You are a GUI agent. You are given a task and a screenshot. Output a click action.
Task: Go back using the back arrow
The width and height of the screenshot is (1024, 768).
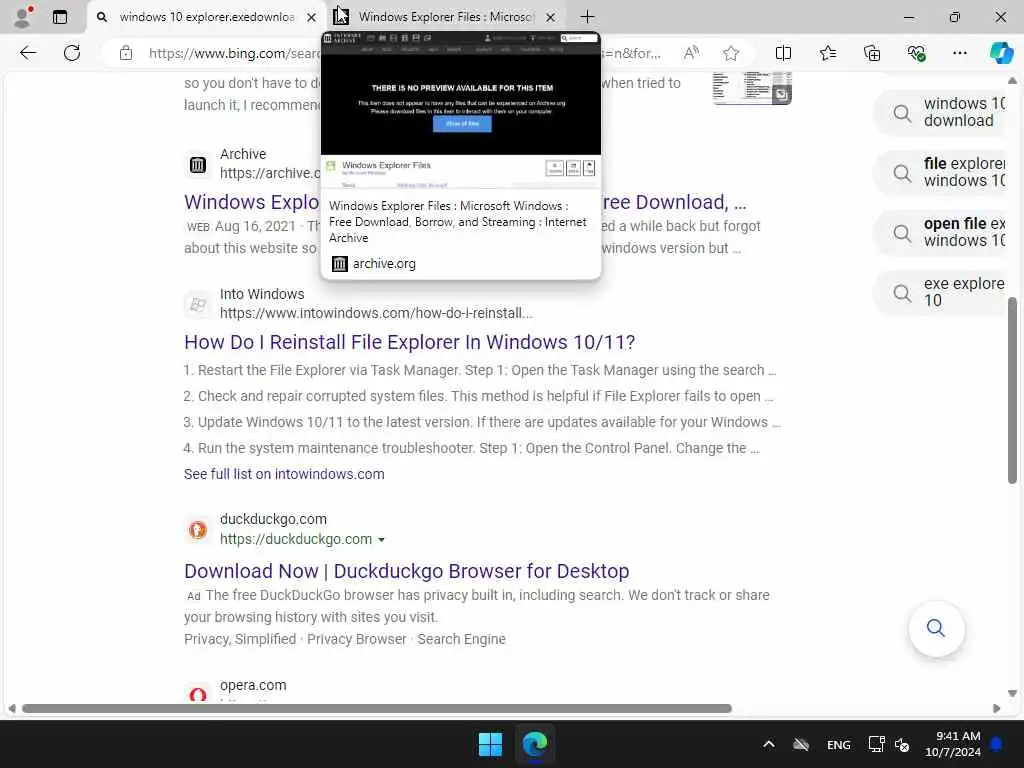27,53
